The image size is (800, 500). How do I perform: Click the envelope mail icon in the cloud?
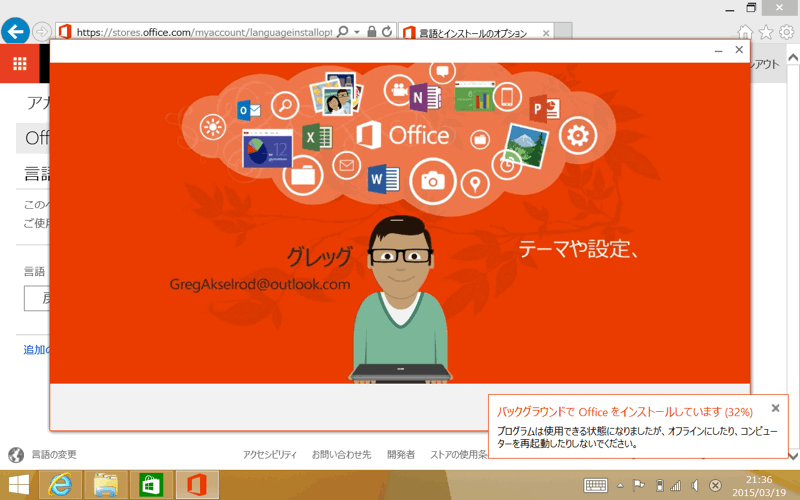346,166
